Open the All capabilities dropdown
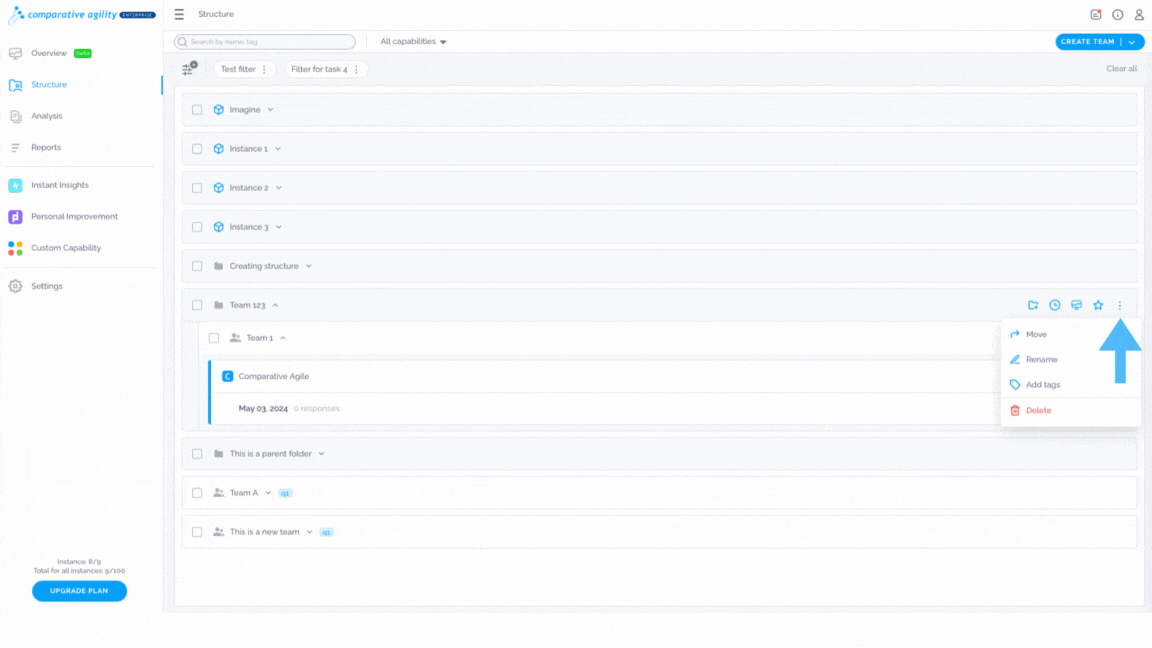The image size is (1152, 648). (413, 42)
